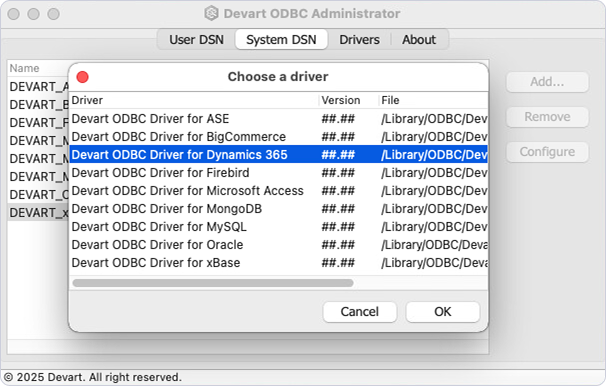
Task: Click the Configure button
Action: click(x=547, y=152)
